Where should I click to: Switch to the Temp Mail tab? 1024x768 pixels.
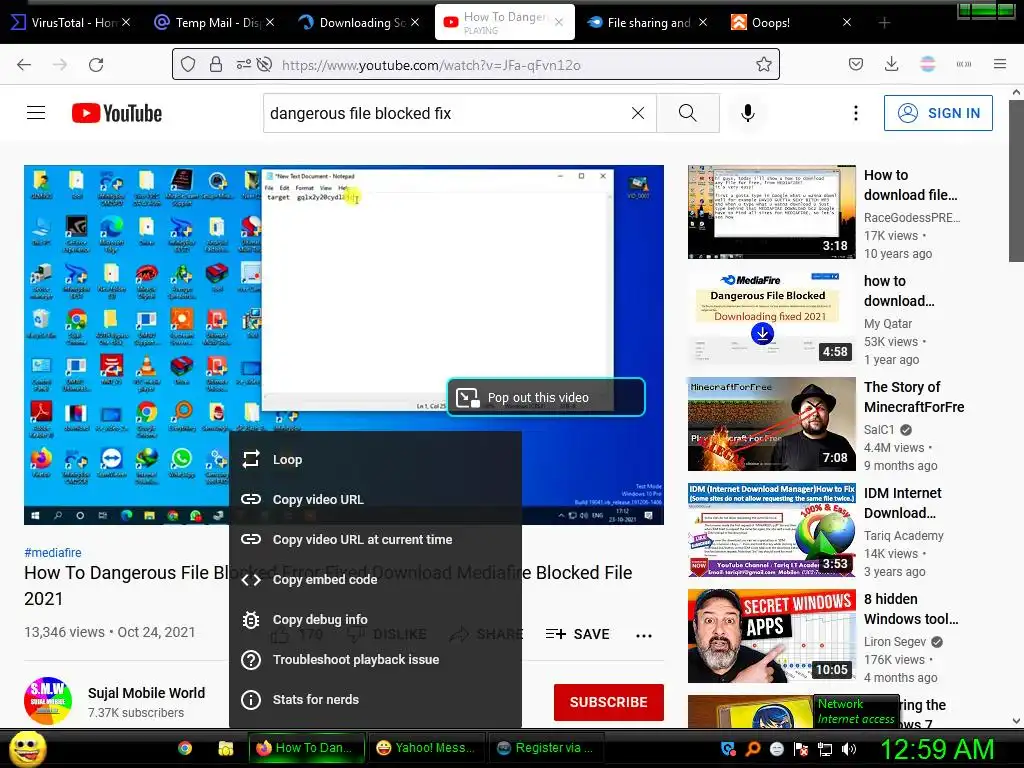tap(214, 23)
